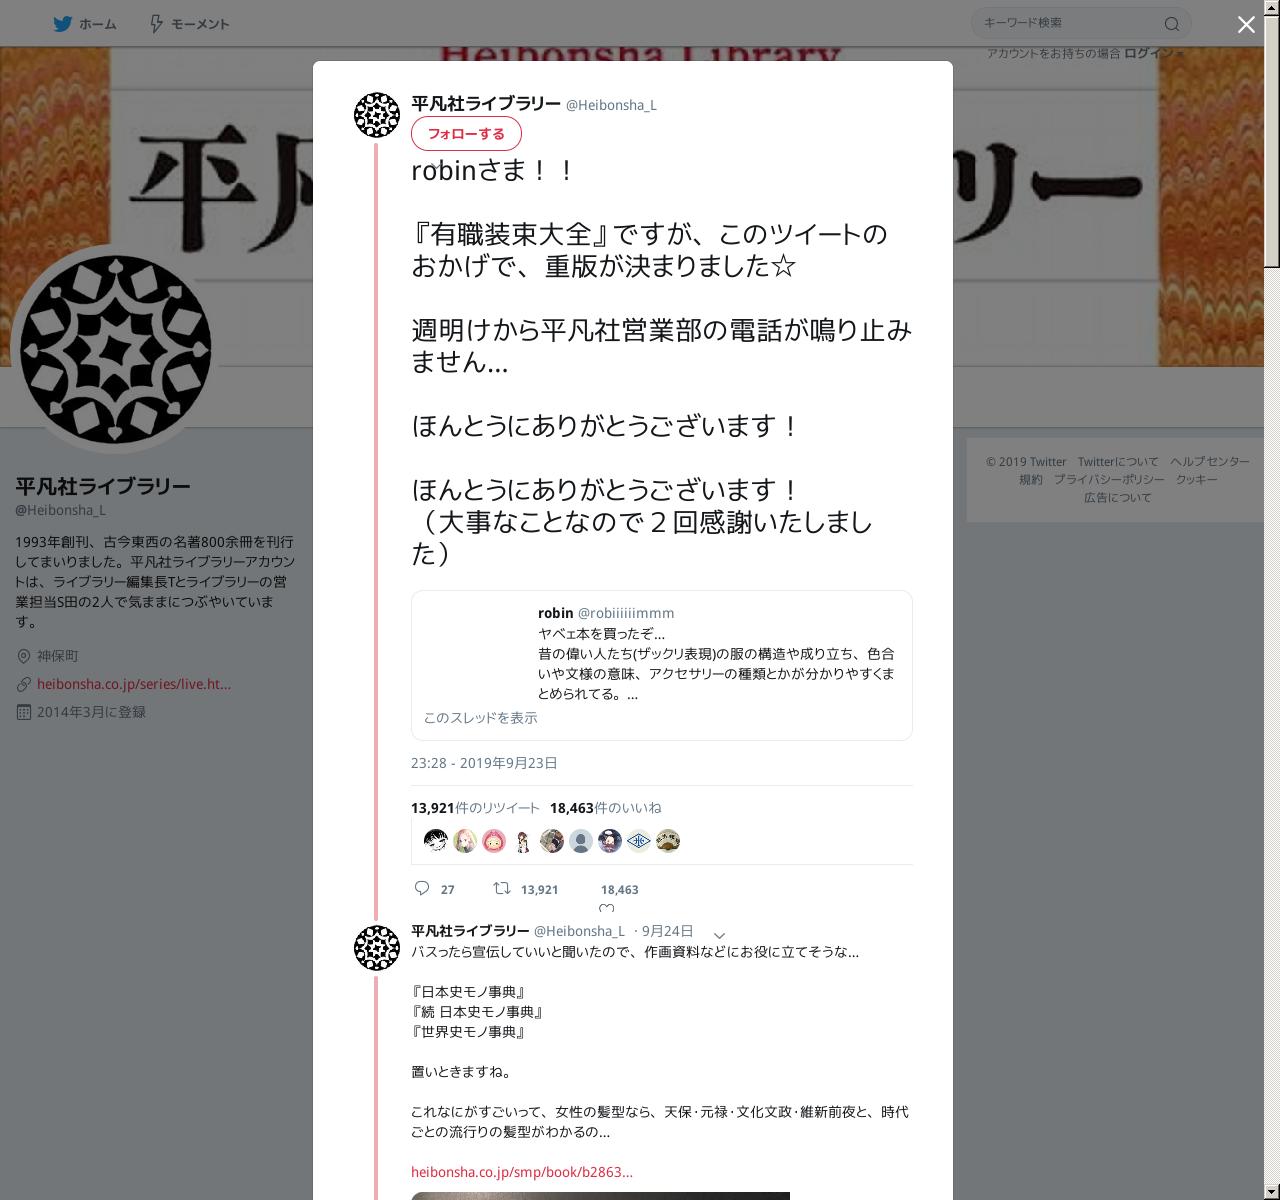The height and width of the screenshot is (1200, 1280).
Task: Click the ログイン link
Action: pyautogui.click(x=1150, y=53)
